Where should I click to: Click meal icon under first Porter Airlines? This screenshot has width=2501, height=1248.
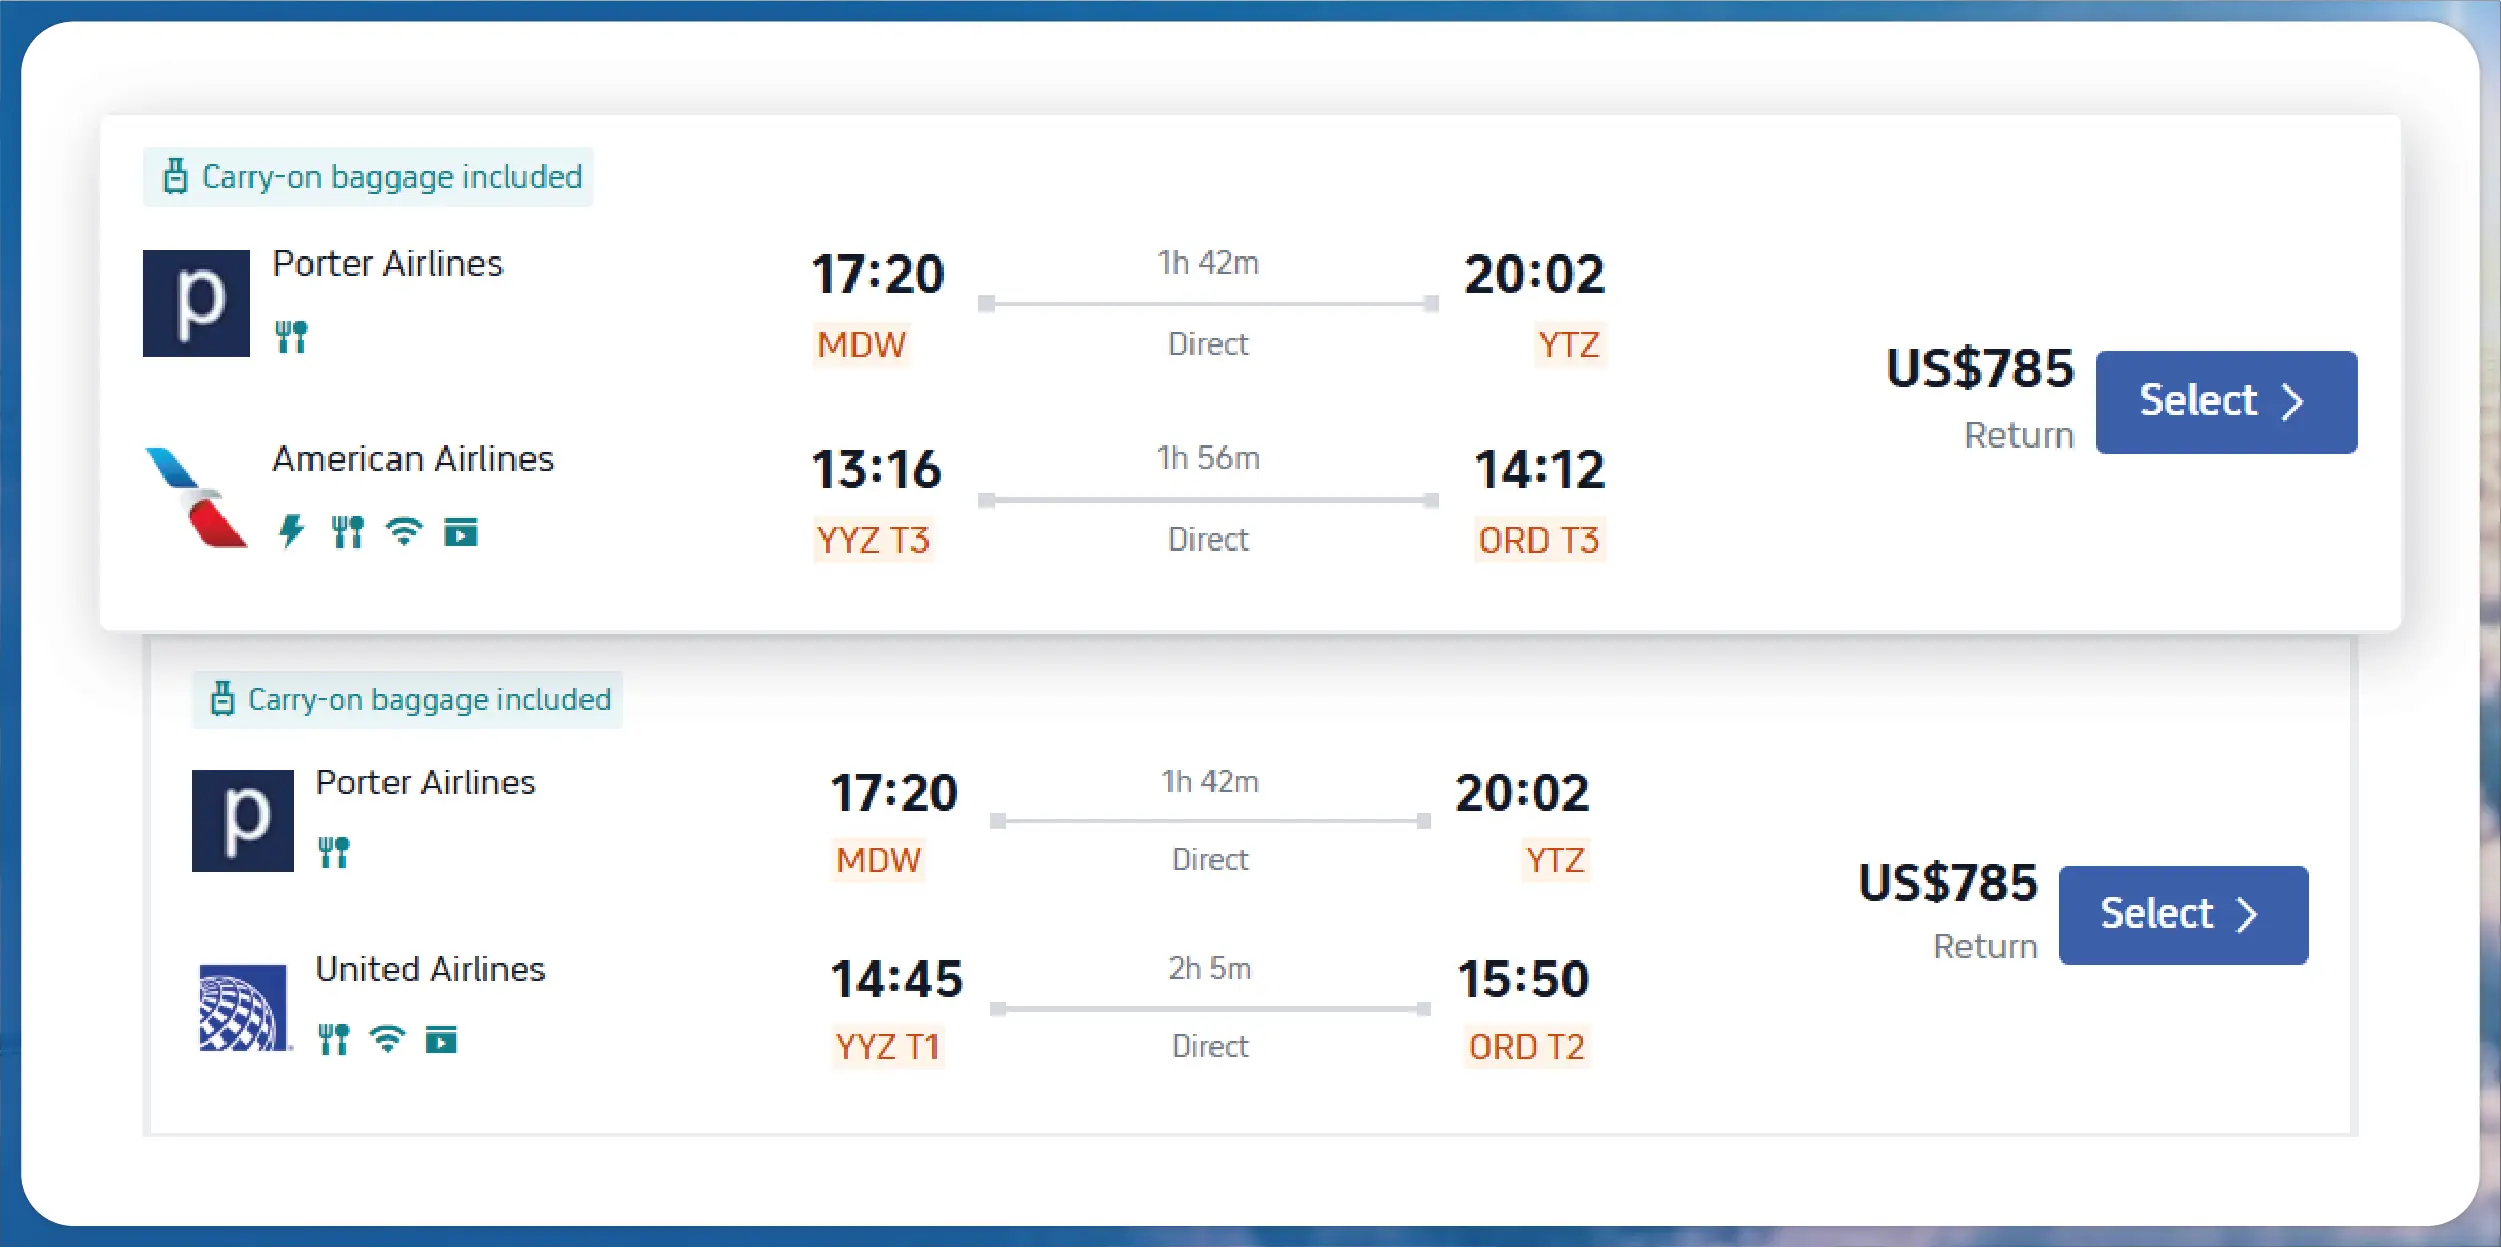coord(291,336)
